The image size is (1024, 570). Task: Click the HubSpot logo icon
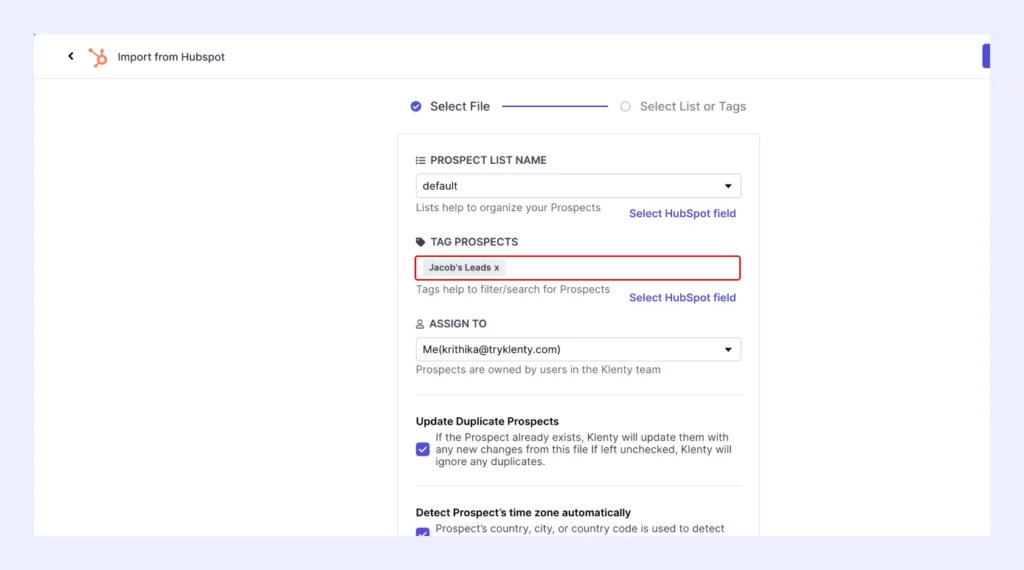tap(98, 57)
